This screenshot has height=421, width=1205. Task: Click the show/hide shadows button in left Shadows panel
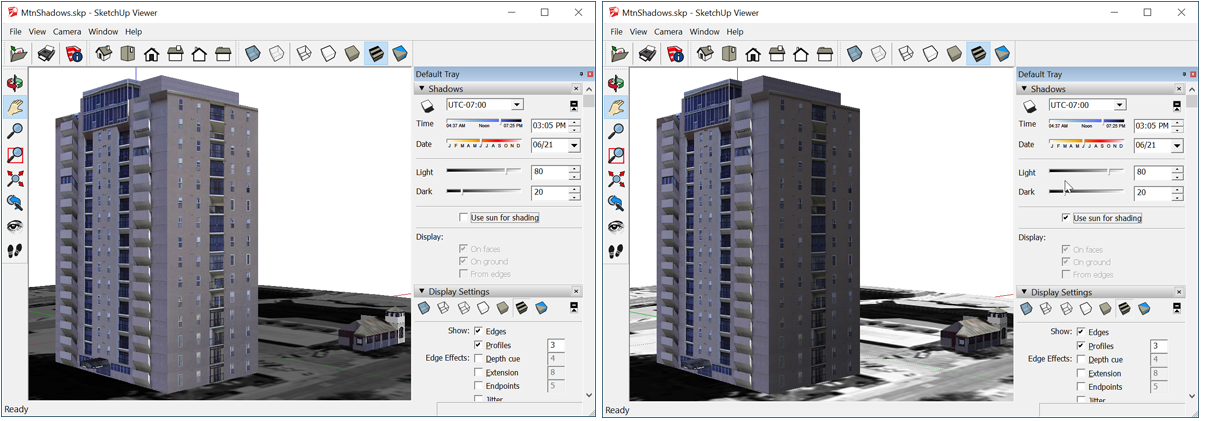[x=427, y=105]
